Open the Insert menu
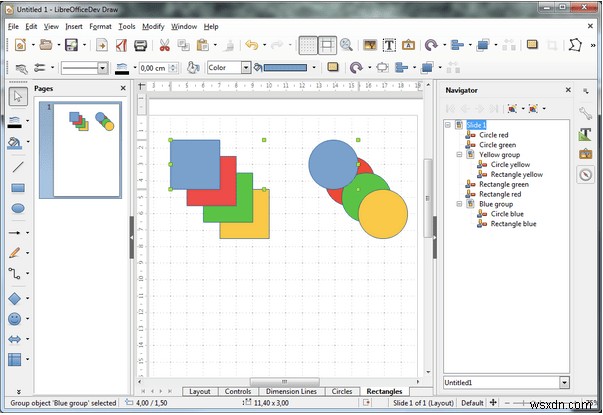This screenshot has height=415, width=603. click(x=74, y=27)
